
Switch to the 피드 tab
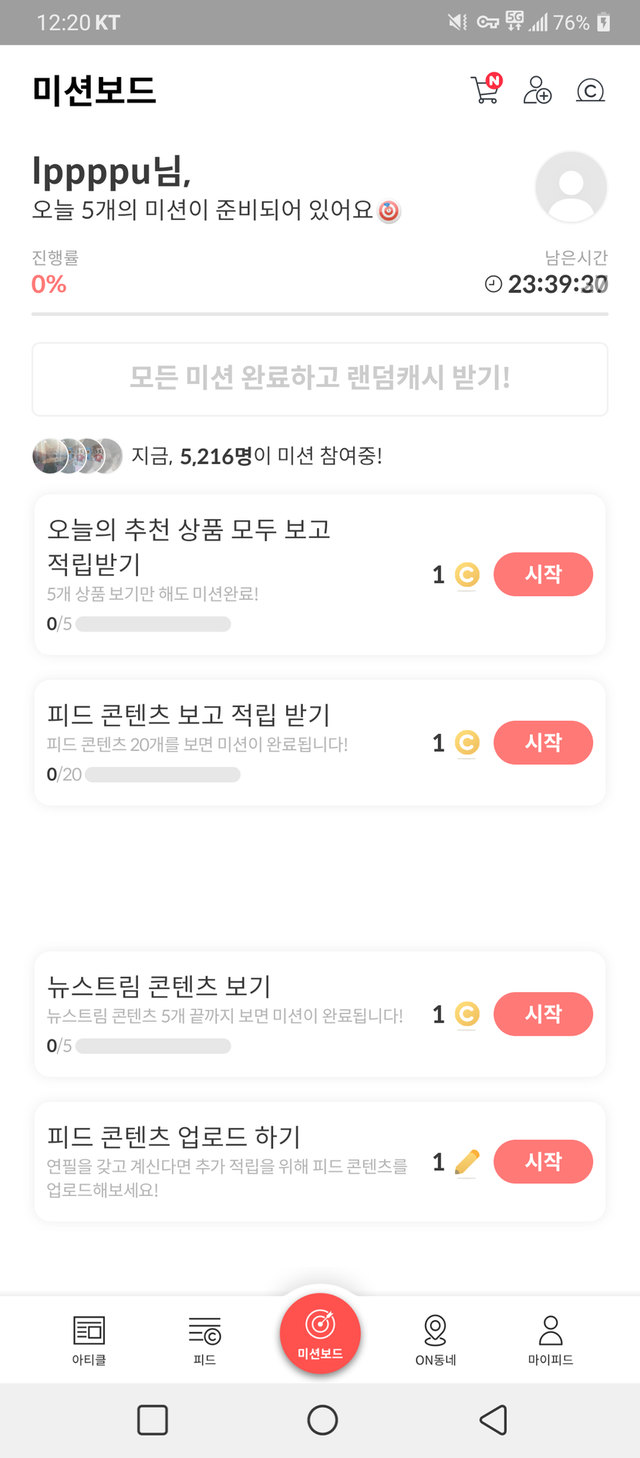tap(205, 1338)
